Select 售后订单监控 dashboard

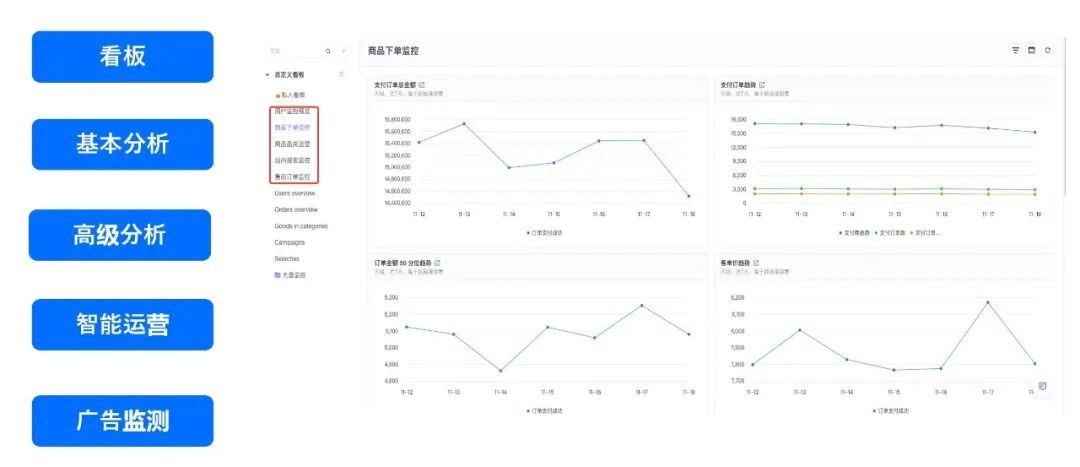tap(292, 177)
